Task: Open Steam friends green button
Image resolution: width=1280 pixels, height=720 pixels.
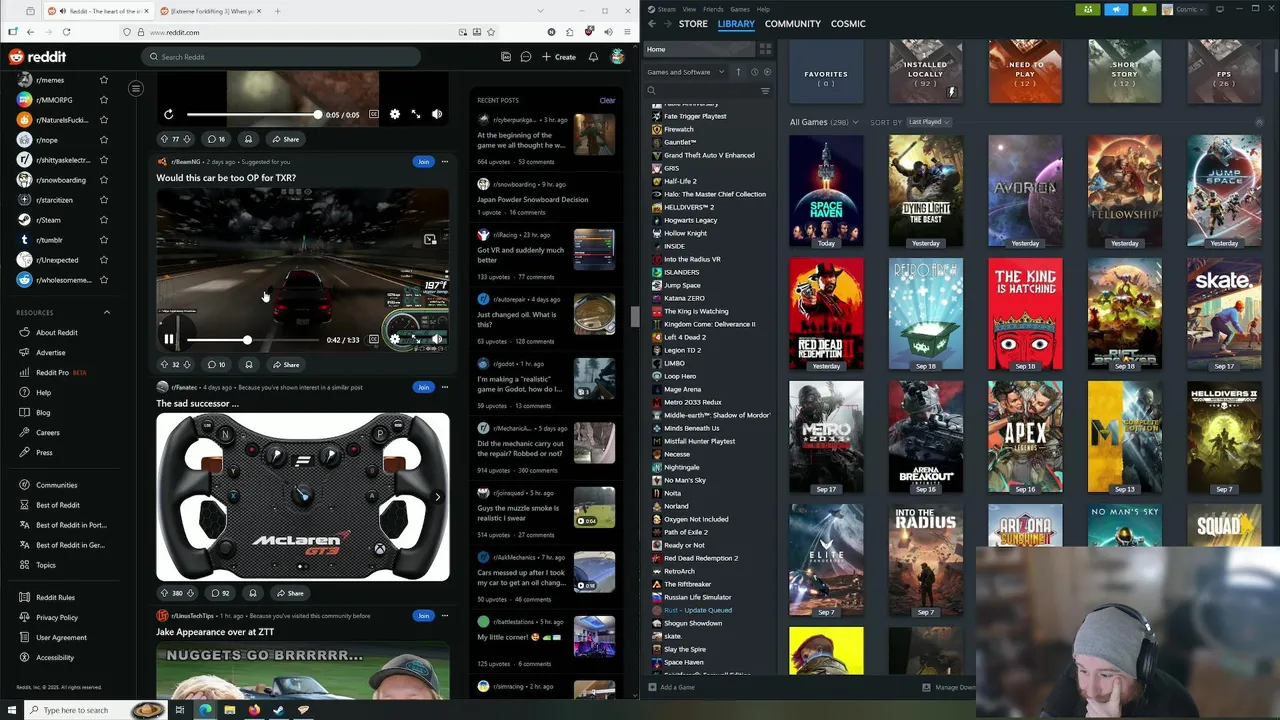Action: 1088,9
